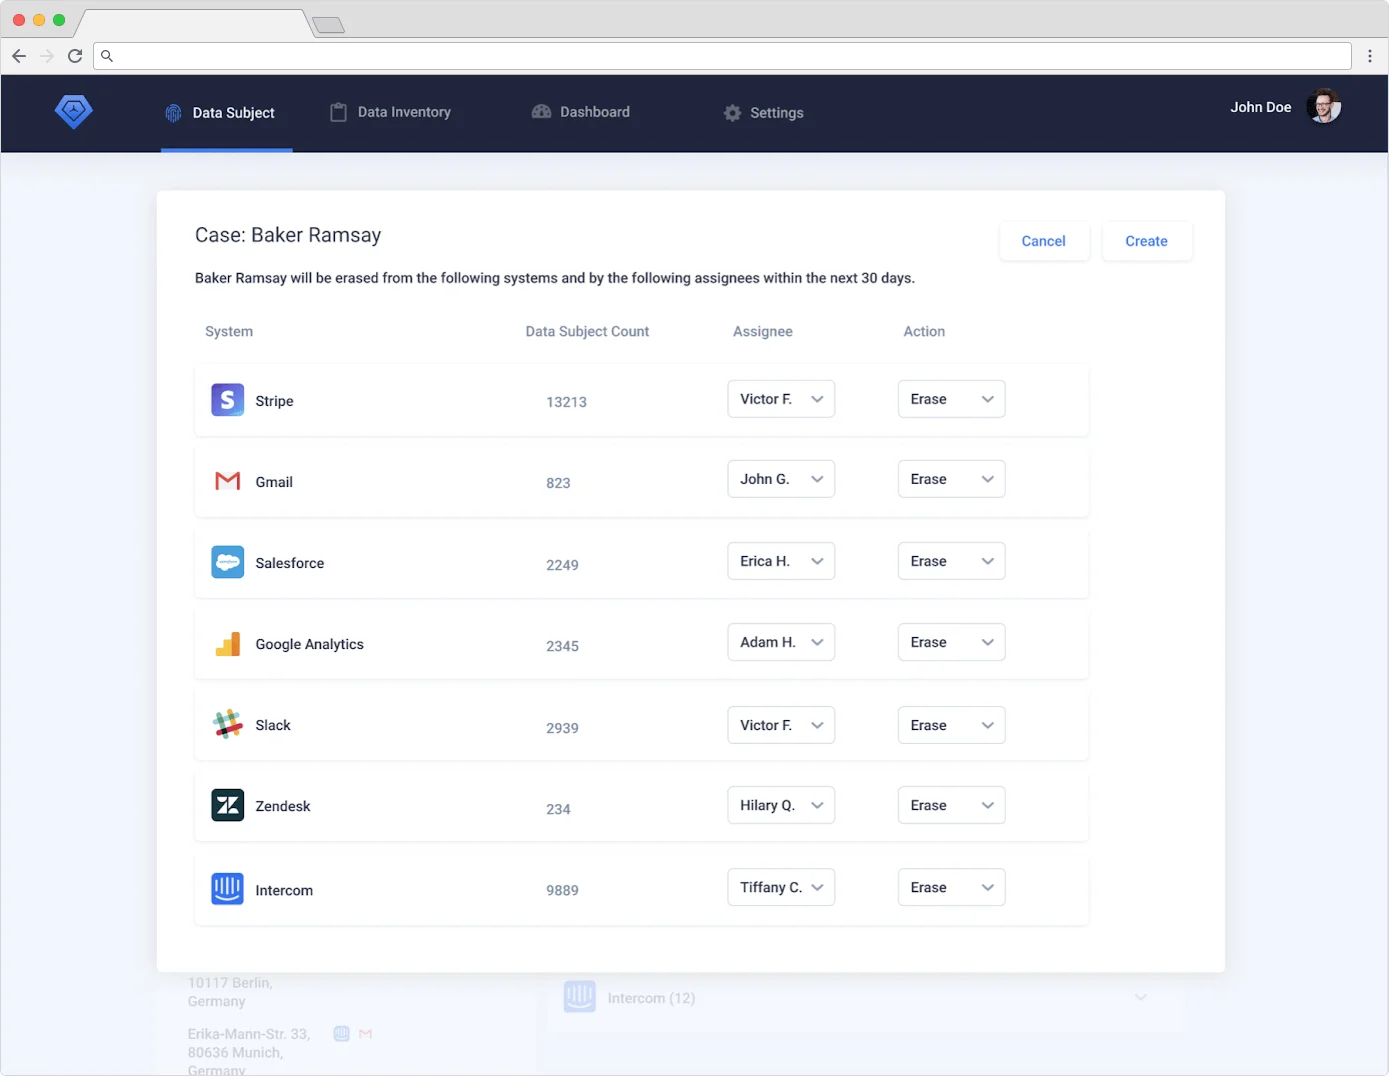Viewport: 1389px width, 1076px height.
Task: Click the Stripe system icon
Action: point(228,400)
